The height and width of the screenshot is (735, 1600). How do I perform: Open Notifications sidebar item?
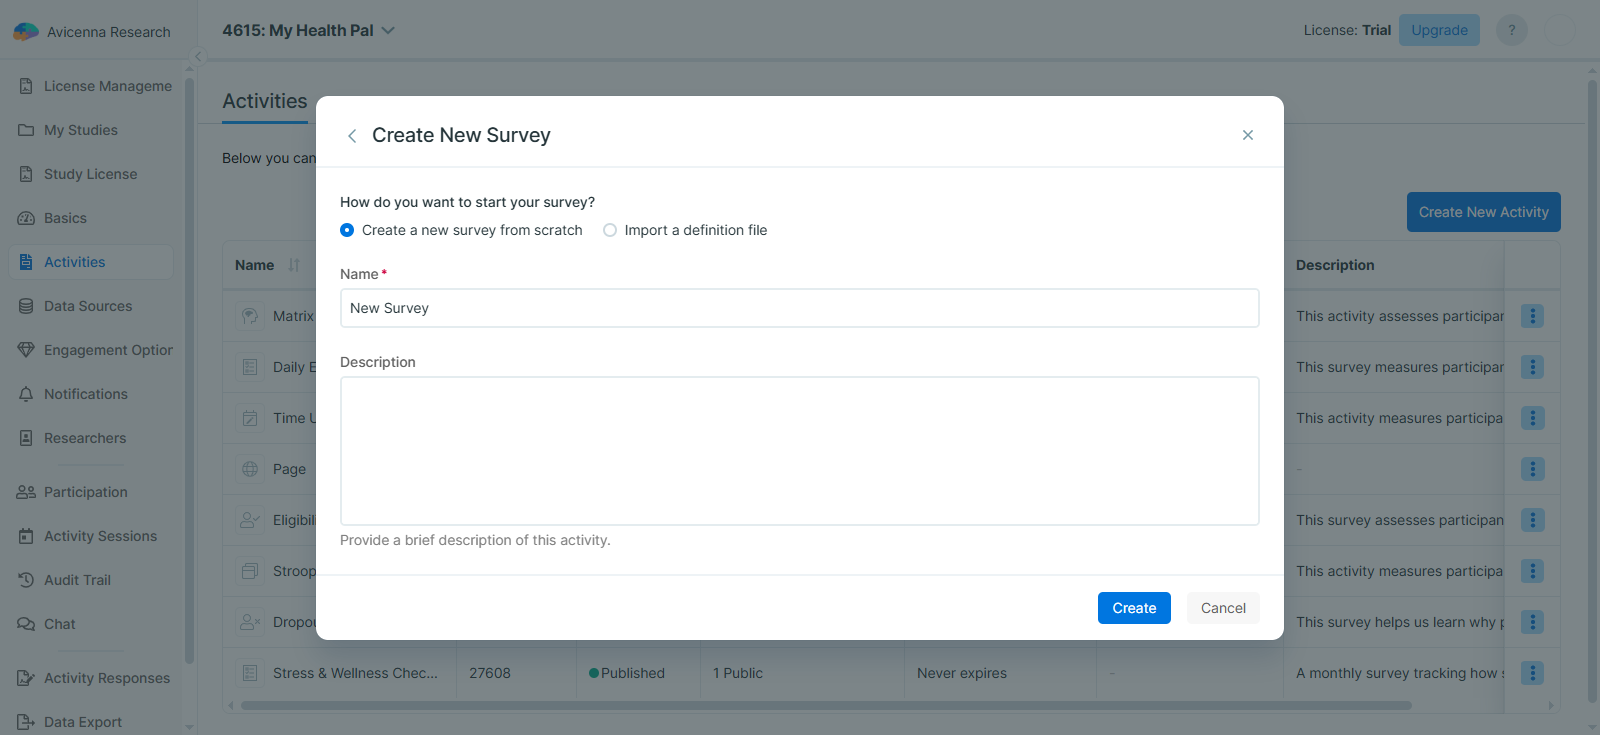coord(86,394)
